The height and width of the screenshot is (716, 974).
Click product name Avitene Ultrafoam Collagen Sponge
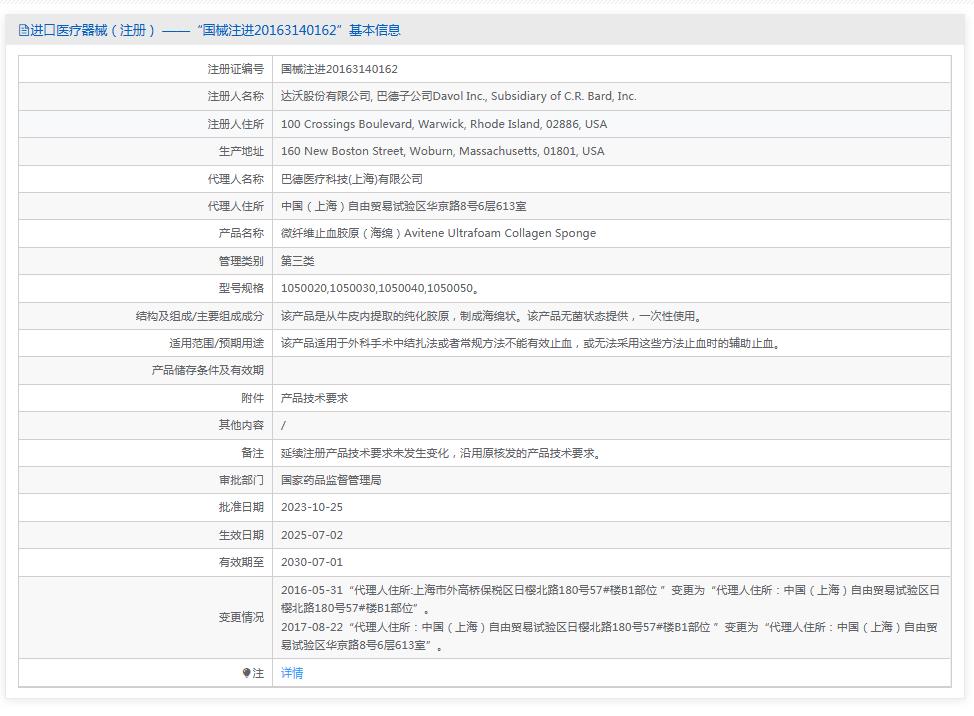pyautogui.click(x=438, y=233)
